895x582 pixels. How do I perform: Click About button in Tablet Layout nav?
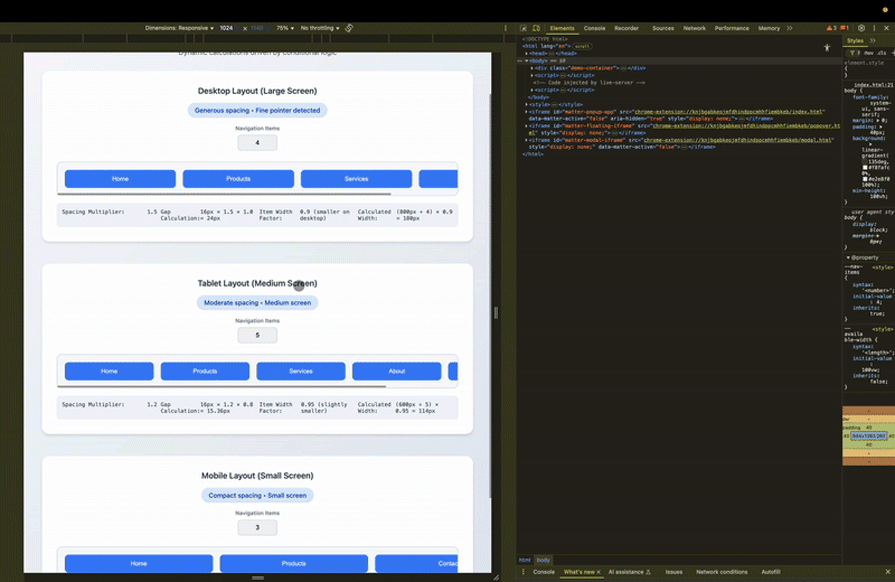[397, 371]
